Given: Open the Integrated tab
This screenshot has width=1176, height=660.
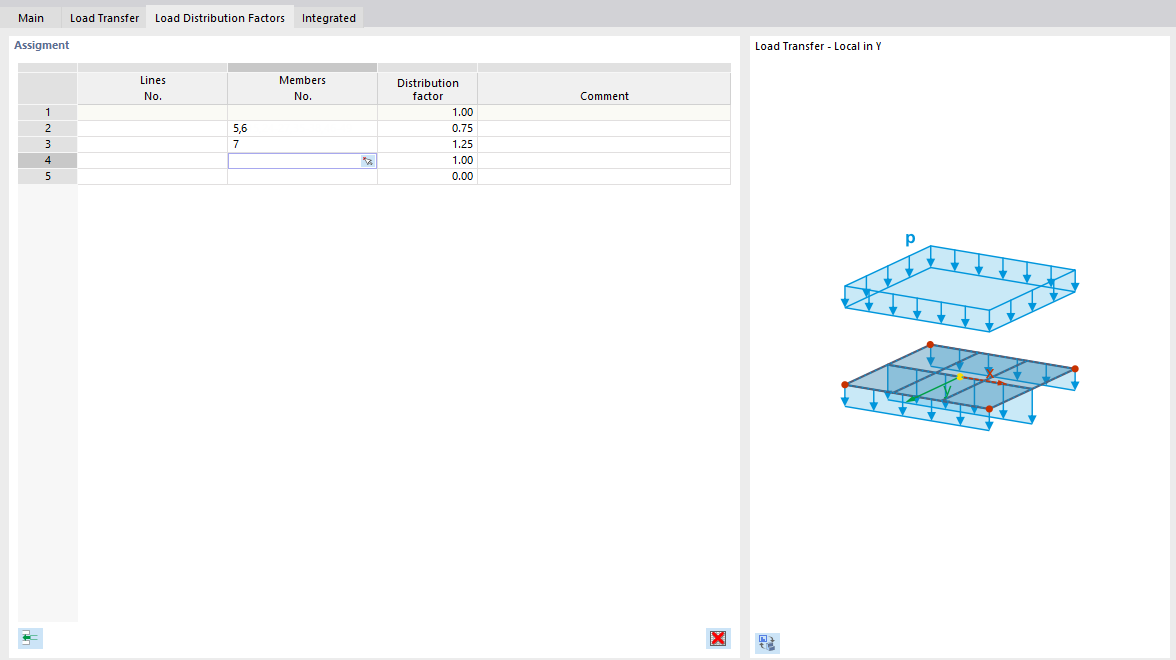Looking at the screenshot, I should pos(328,18).
